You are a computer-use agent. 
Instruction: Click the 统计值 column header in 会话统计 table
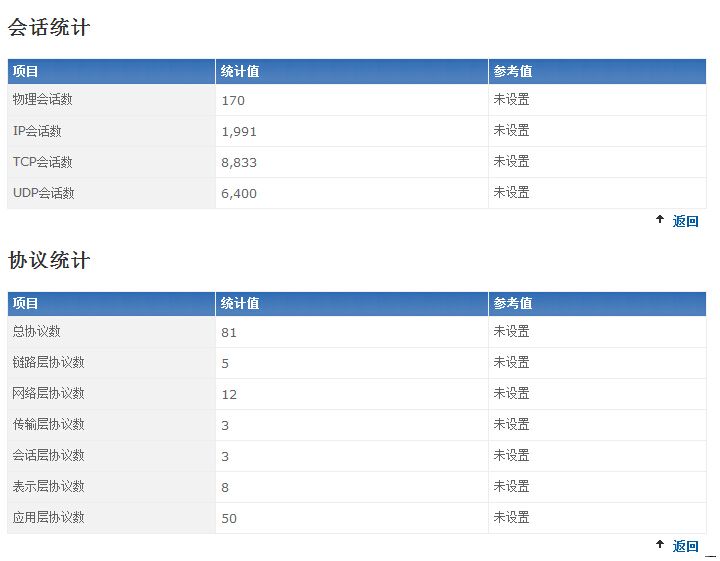click(x=240, y=71)
